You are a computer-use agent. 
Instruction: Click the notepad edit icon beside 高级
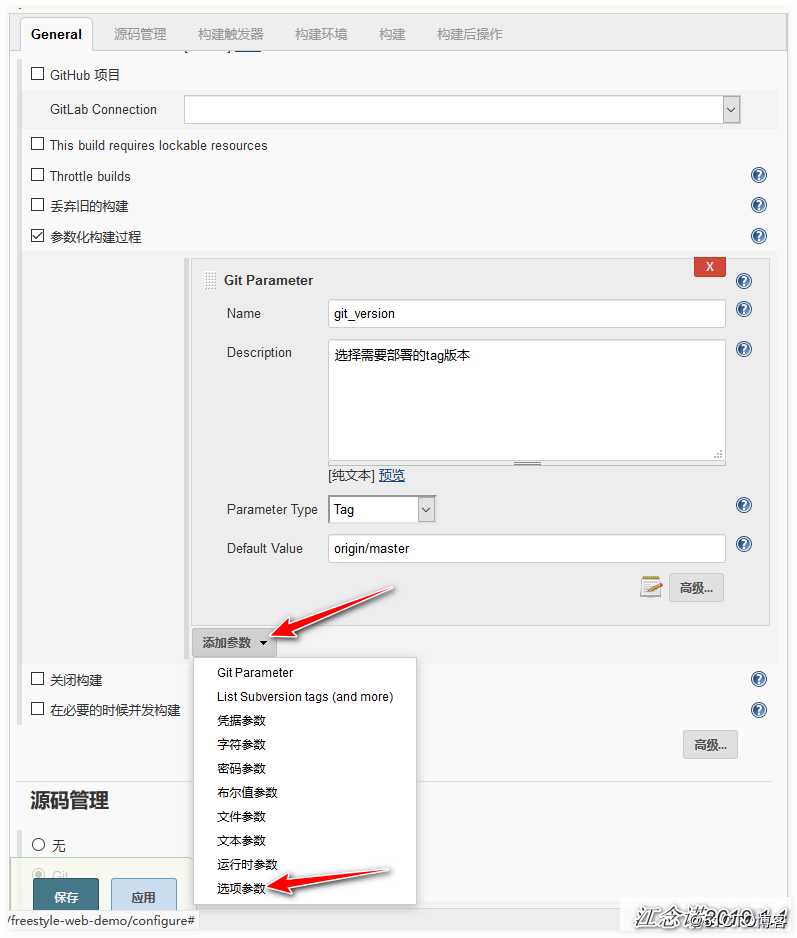tap(651, 587)
